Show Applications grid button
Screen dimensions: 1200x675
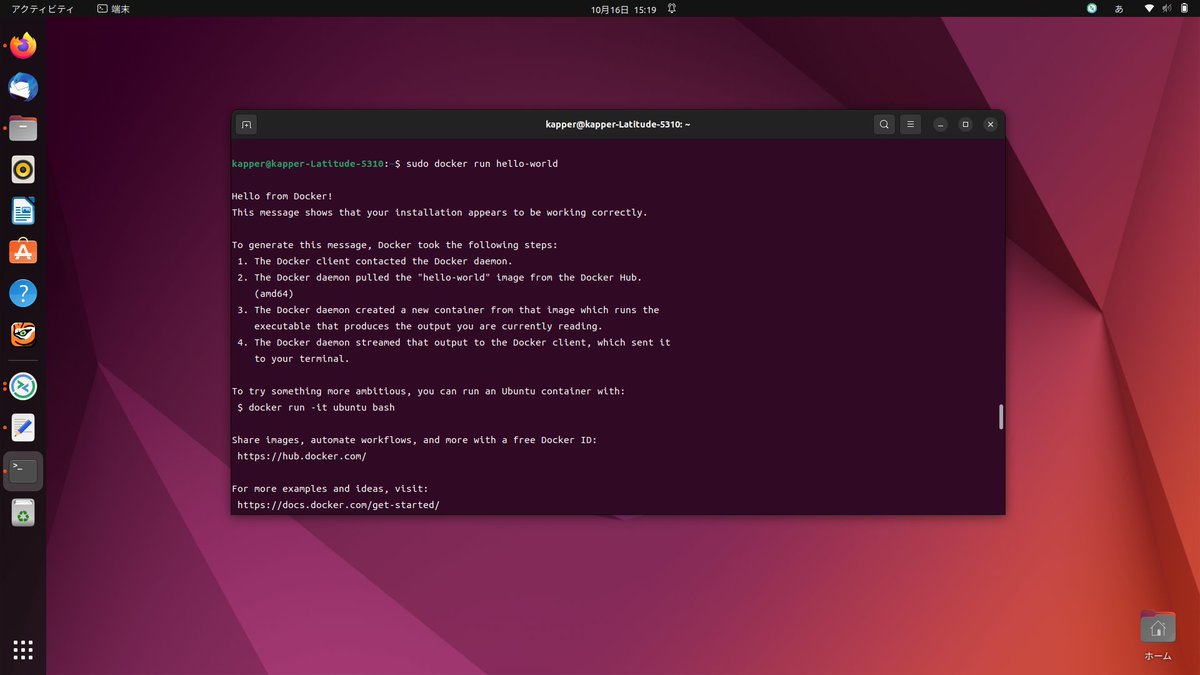point(23,650)
